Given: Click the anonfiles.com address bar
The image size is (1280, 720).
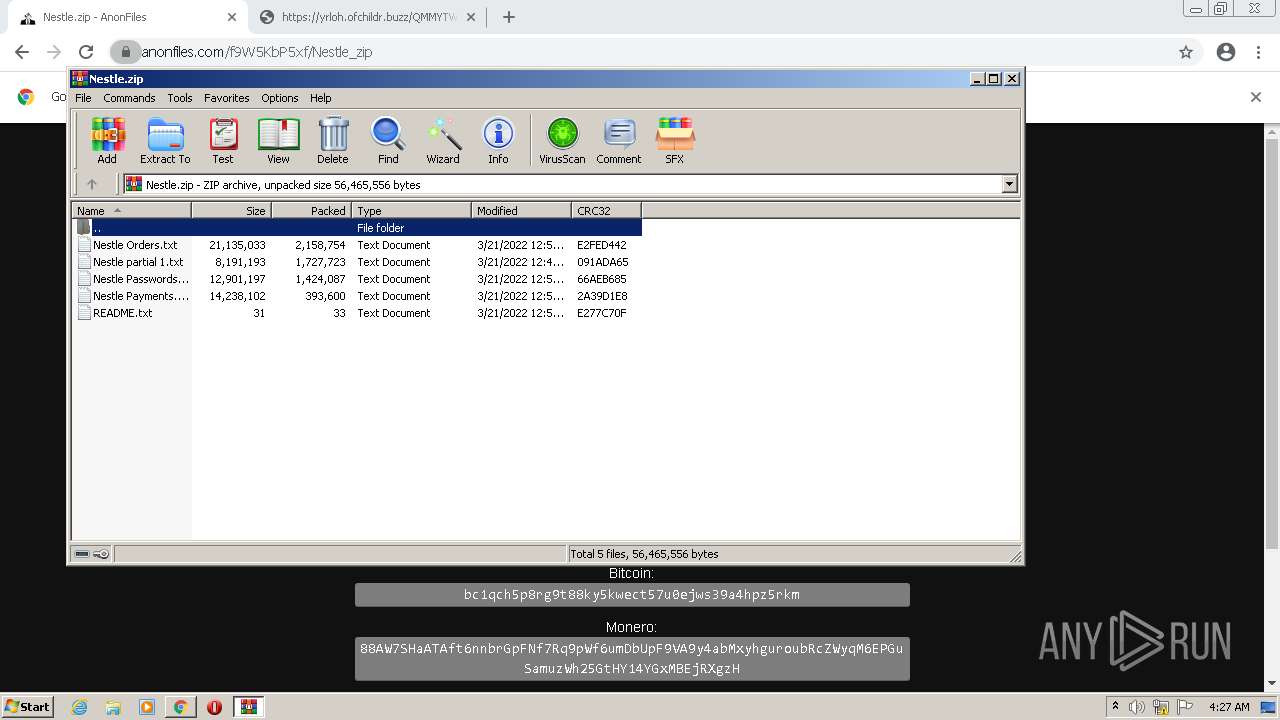Looking at the screenshot, I should (x=640, y=52).
